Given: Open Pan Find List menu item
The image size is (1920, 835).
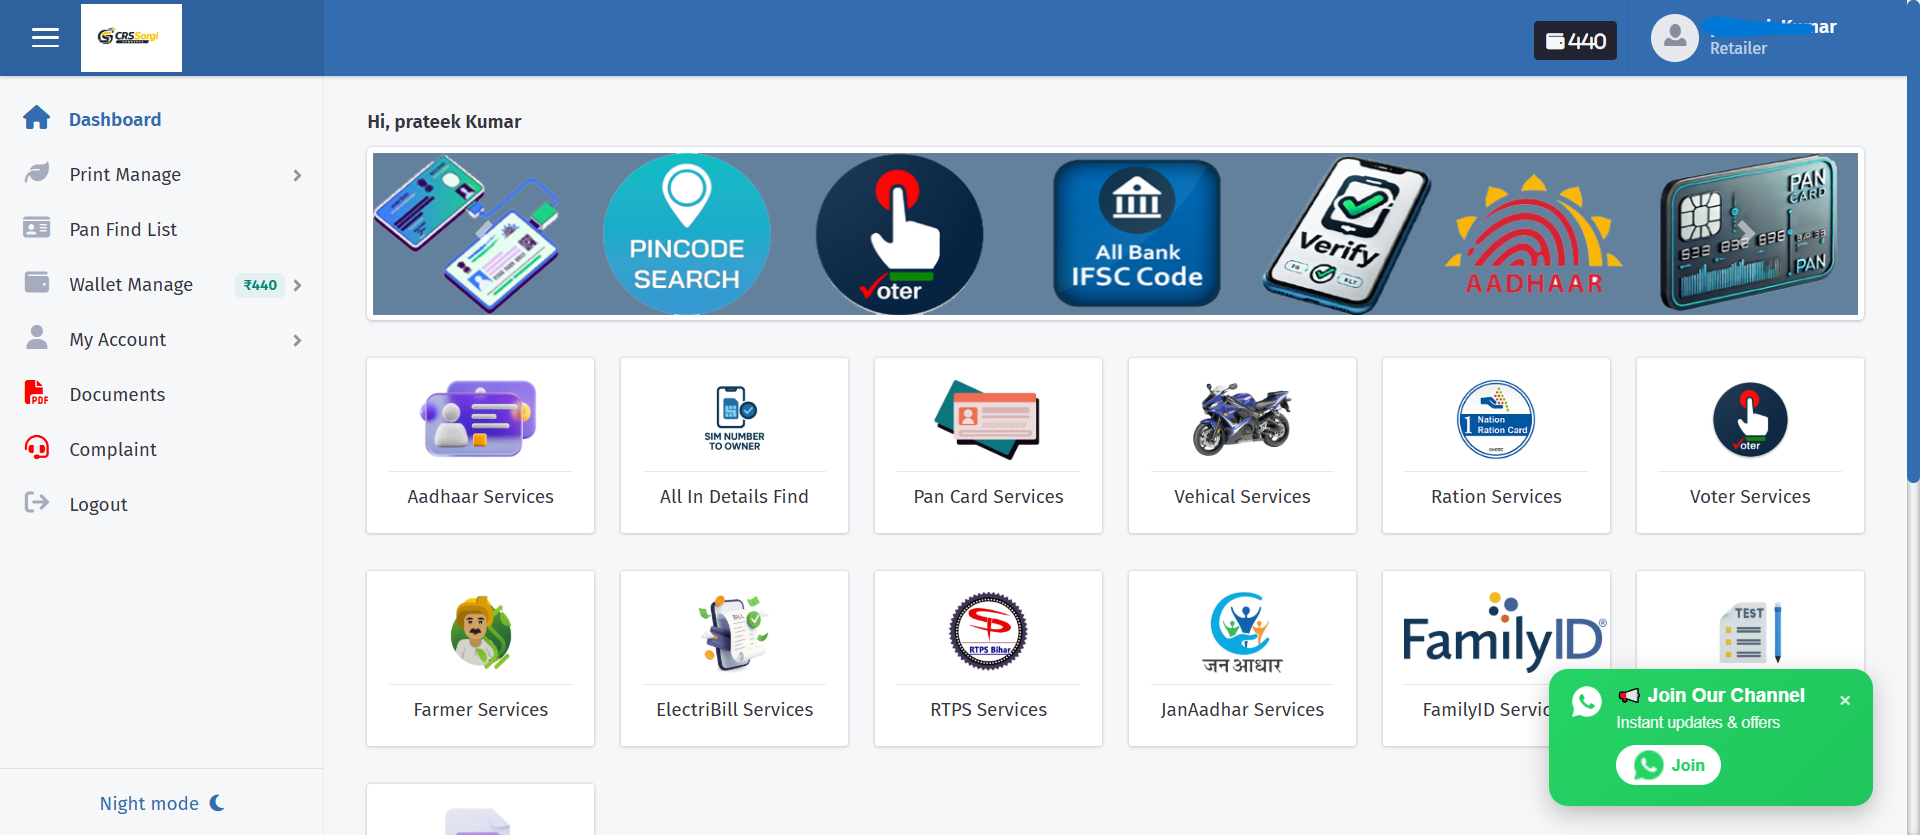Looking at the screenshot, I should pos(123,229).
